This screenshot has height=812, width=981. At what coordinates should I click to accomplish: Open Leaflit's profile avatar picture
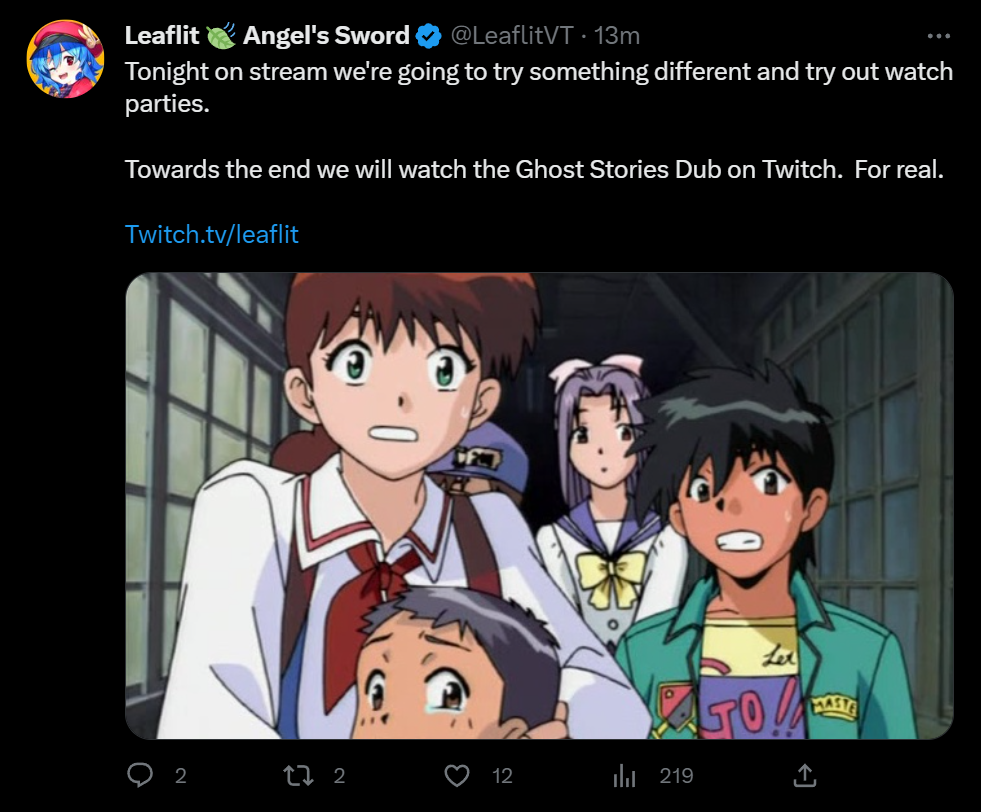click(x=65, y=59)
